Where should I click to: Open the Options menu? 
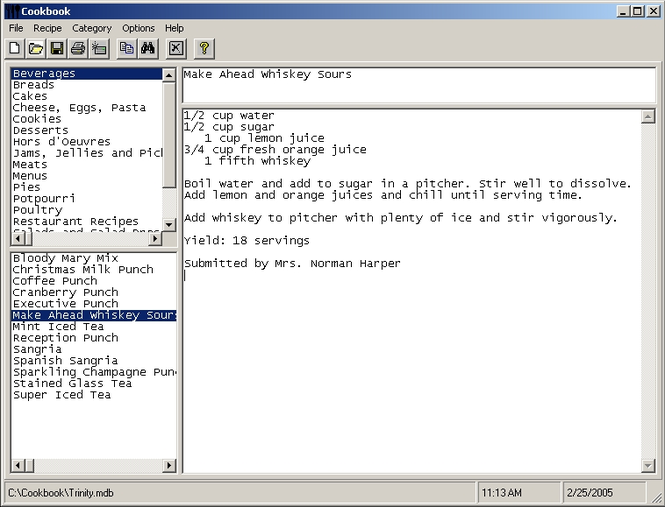click(x=138, y=28)
